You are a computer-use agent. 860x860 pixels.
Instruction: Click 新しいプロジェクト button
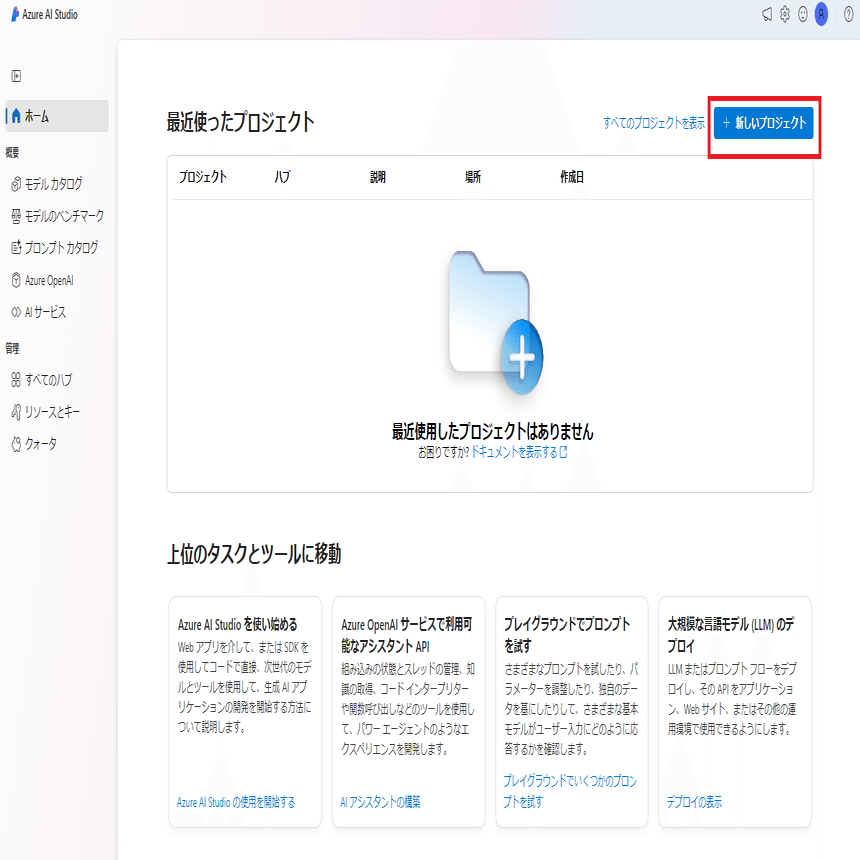[x=763, y=123]
